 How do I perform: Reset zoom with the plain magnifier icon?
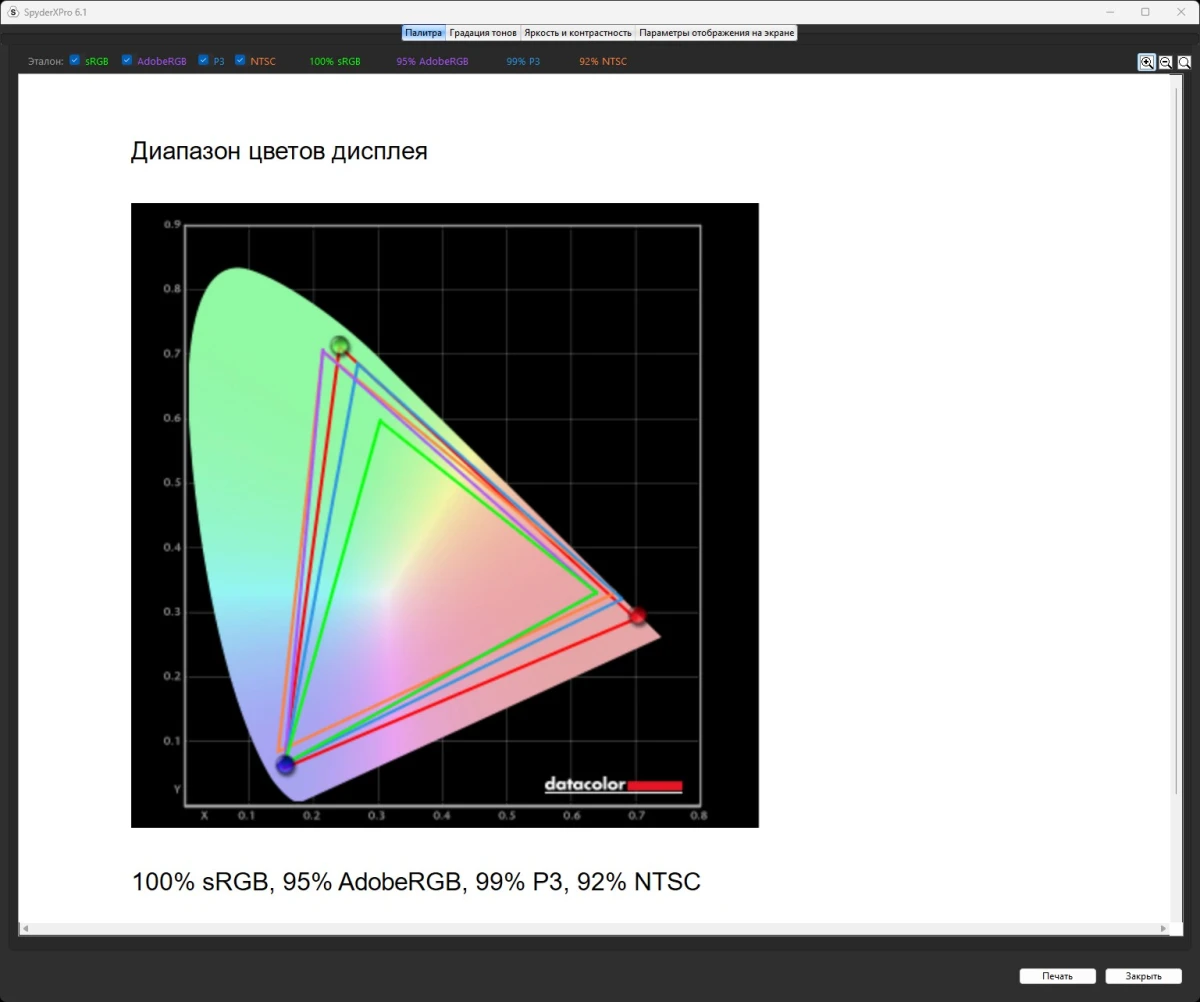[x=1184, y=62]
